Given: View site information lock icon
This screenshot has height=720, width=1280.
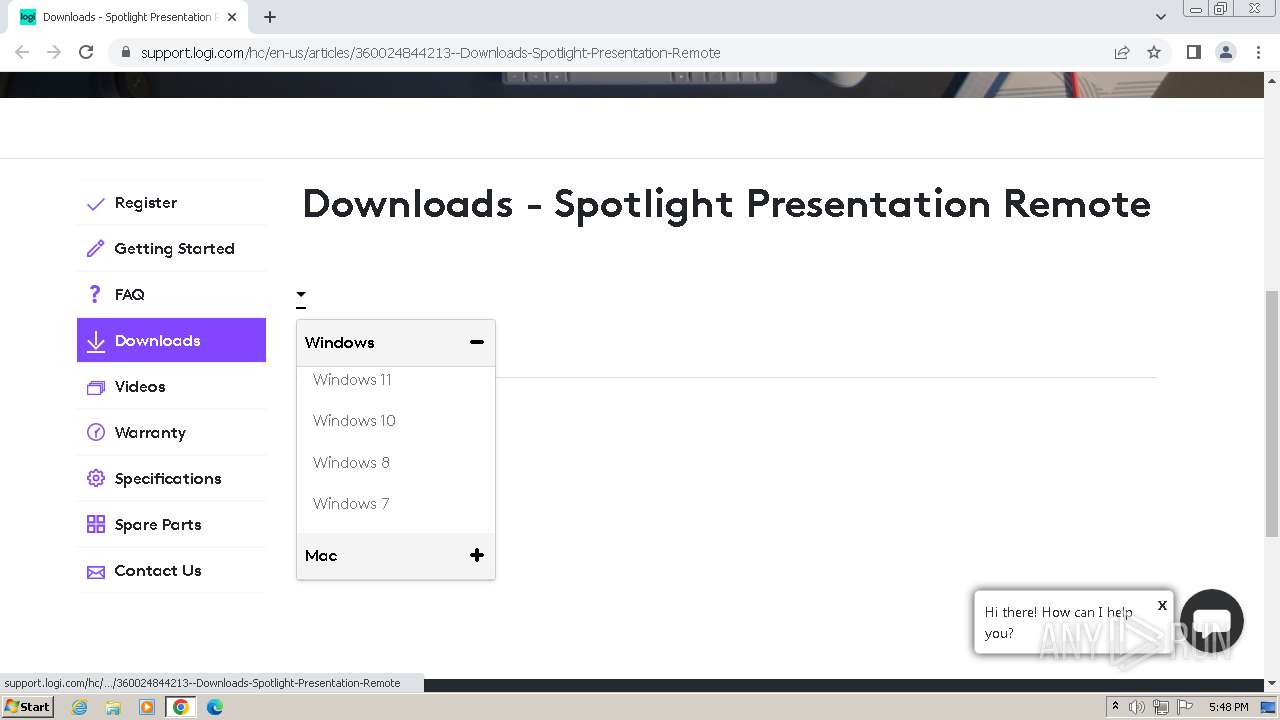Looking at the screenshot, I should tap(125, 52).
